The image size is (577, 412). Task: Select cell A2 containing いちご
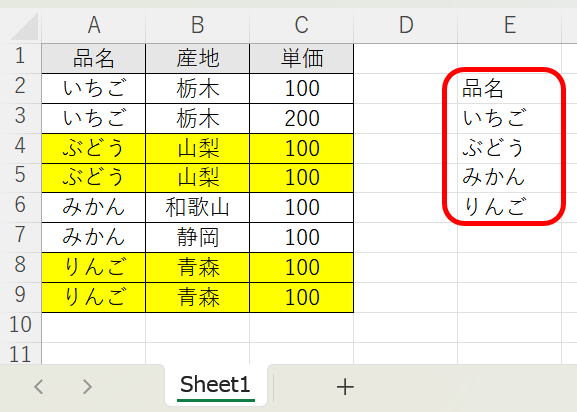[x=94, y=88]
